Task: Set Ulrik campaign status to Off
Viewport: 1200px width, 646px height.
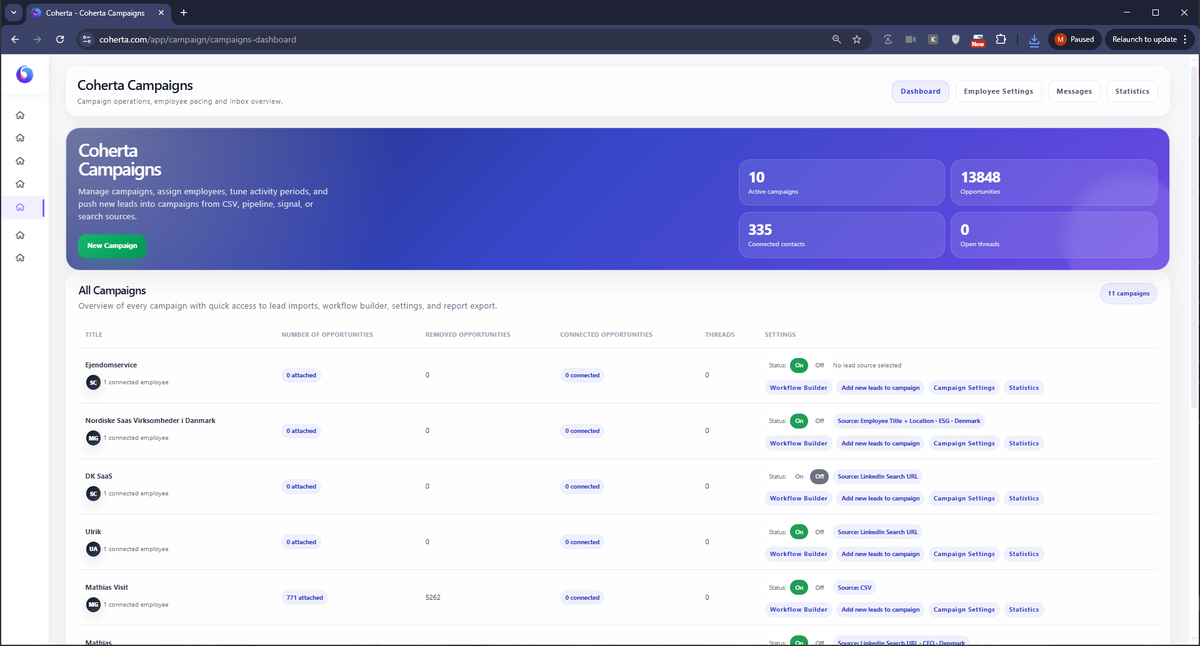Action: point(819,532)
